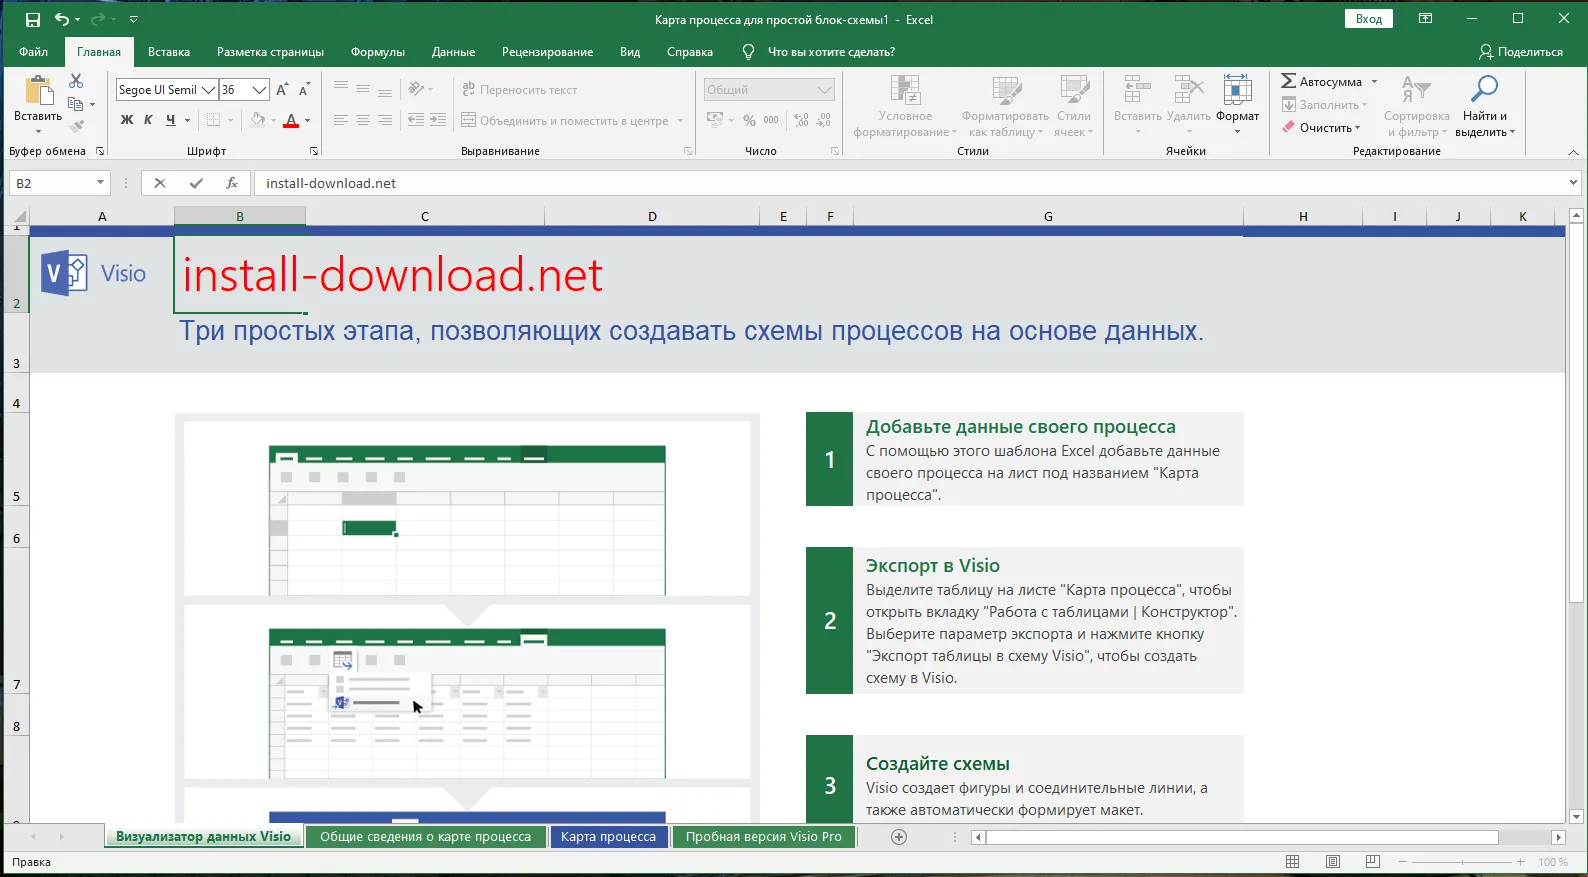Click the Cut scissors icon
The image size is (1588, 877).
click(76, 81)
